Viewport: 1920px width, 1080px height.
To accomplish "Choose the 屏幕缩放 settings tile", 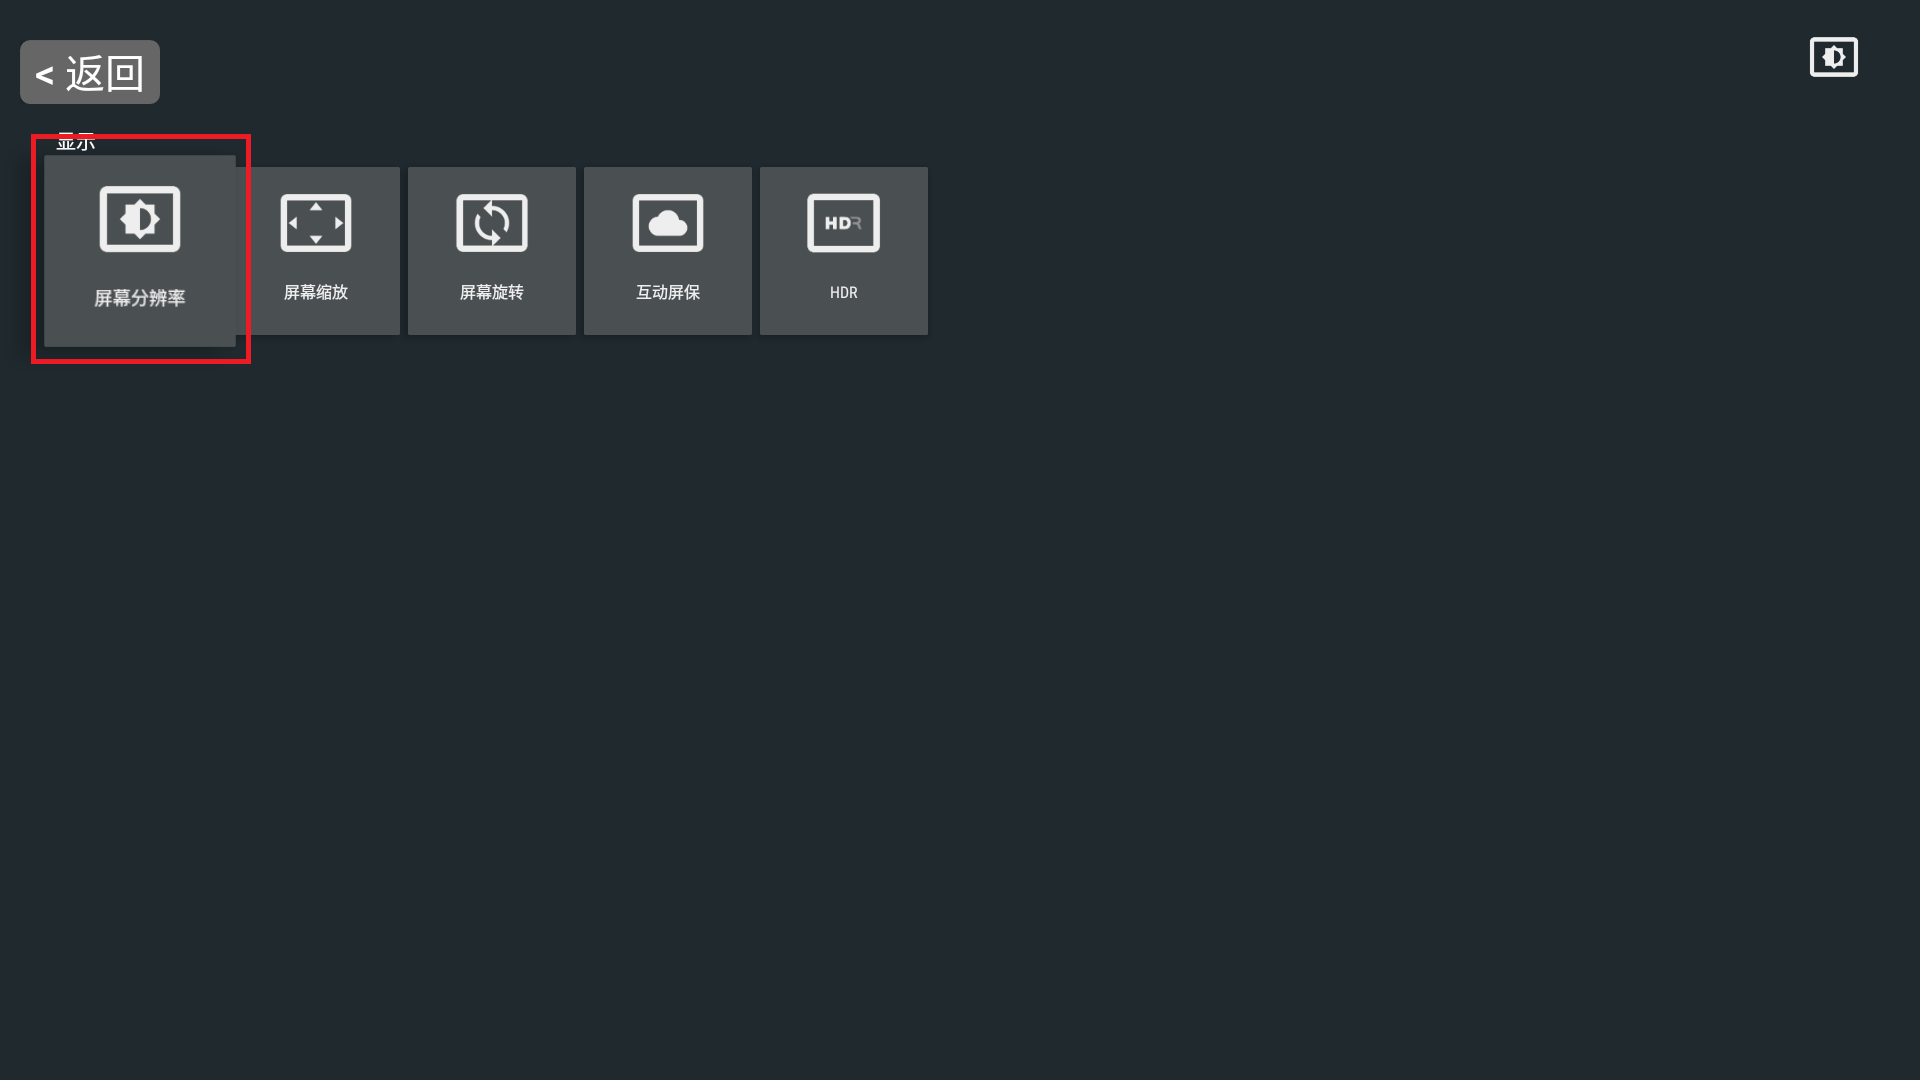I will click(318, 251).
